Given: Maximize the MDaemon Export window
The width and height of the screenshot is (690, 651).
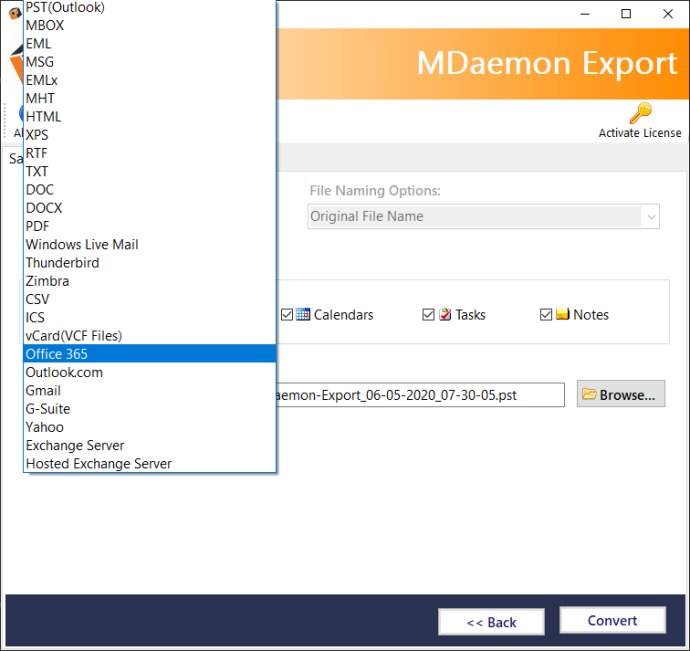Looking at the screenshot, I should click(x=626, y=14).
